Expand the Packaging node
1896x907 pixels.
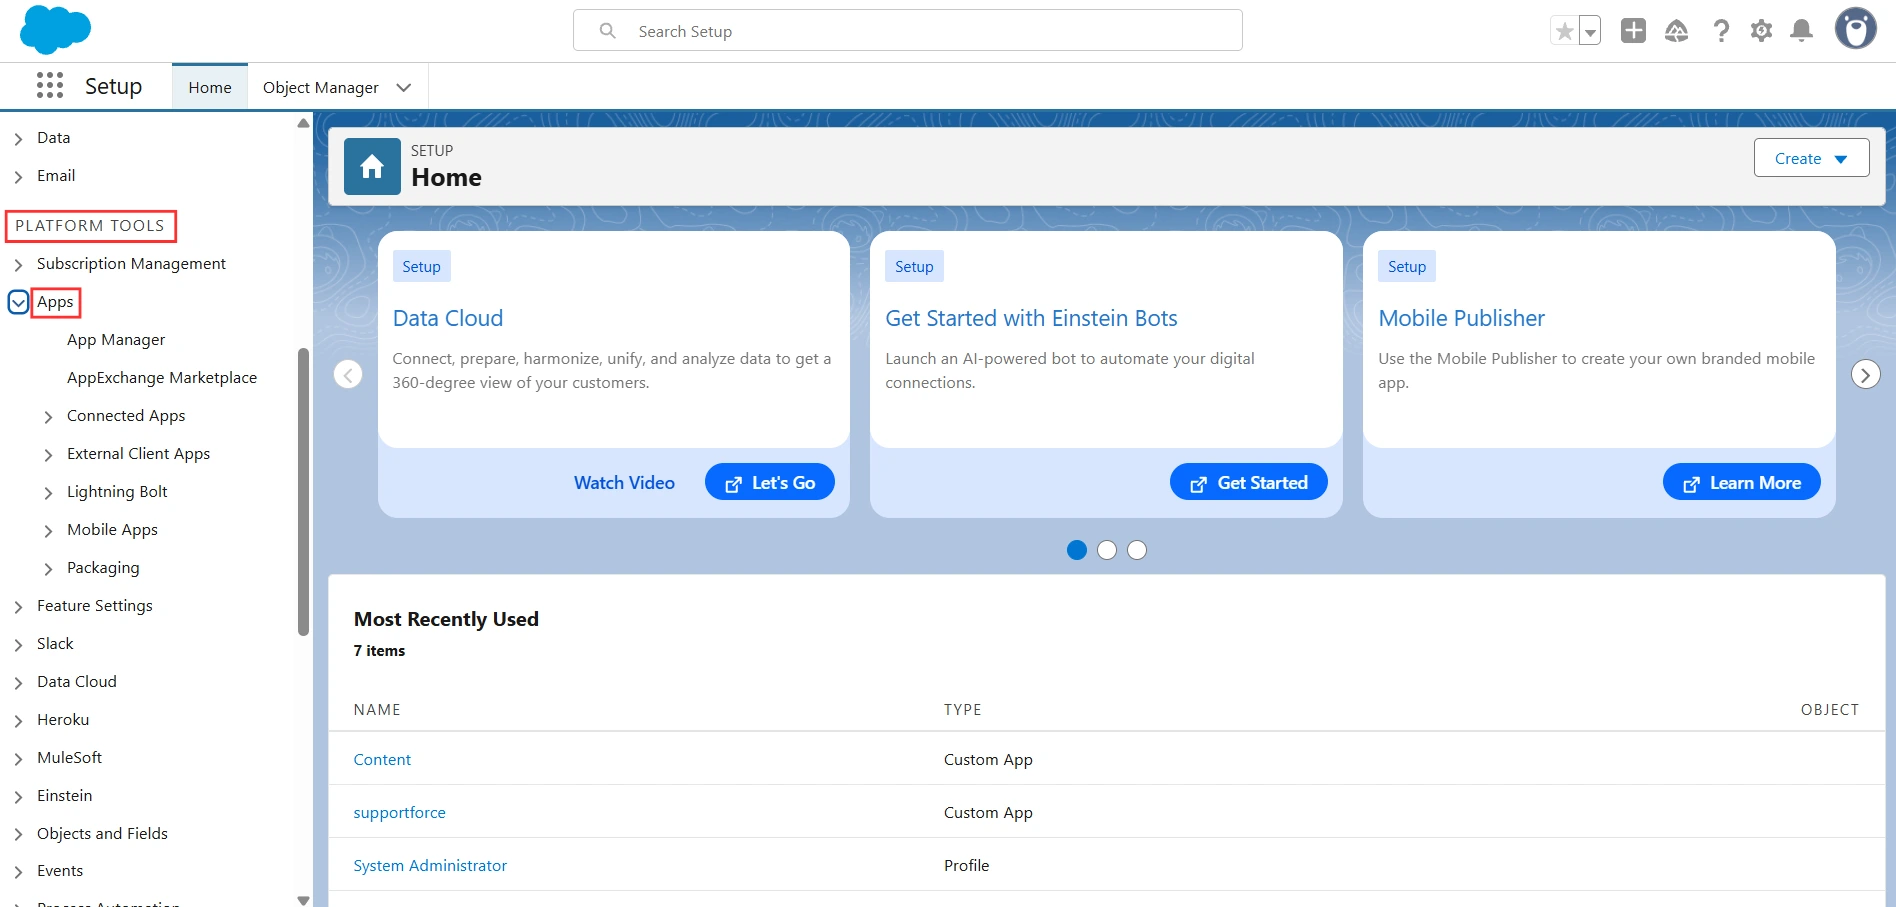tap(48, 568)
